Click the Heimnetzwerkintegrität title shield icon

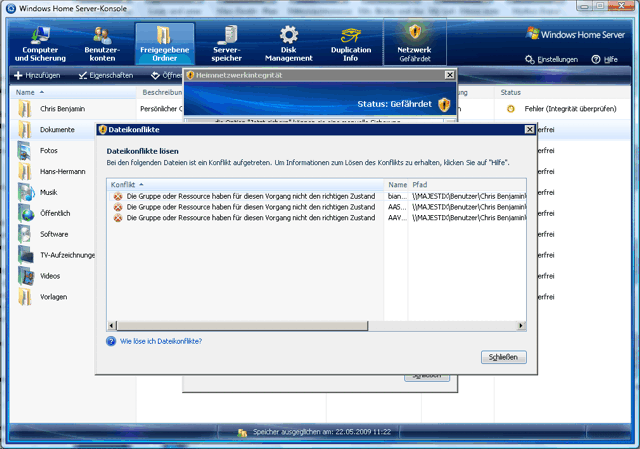coord(190,75)
